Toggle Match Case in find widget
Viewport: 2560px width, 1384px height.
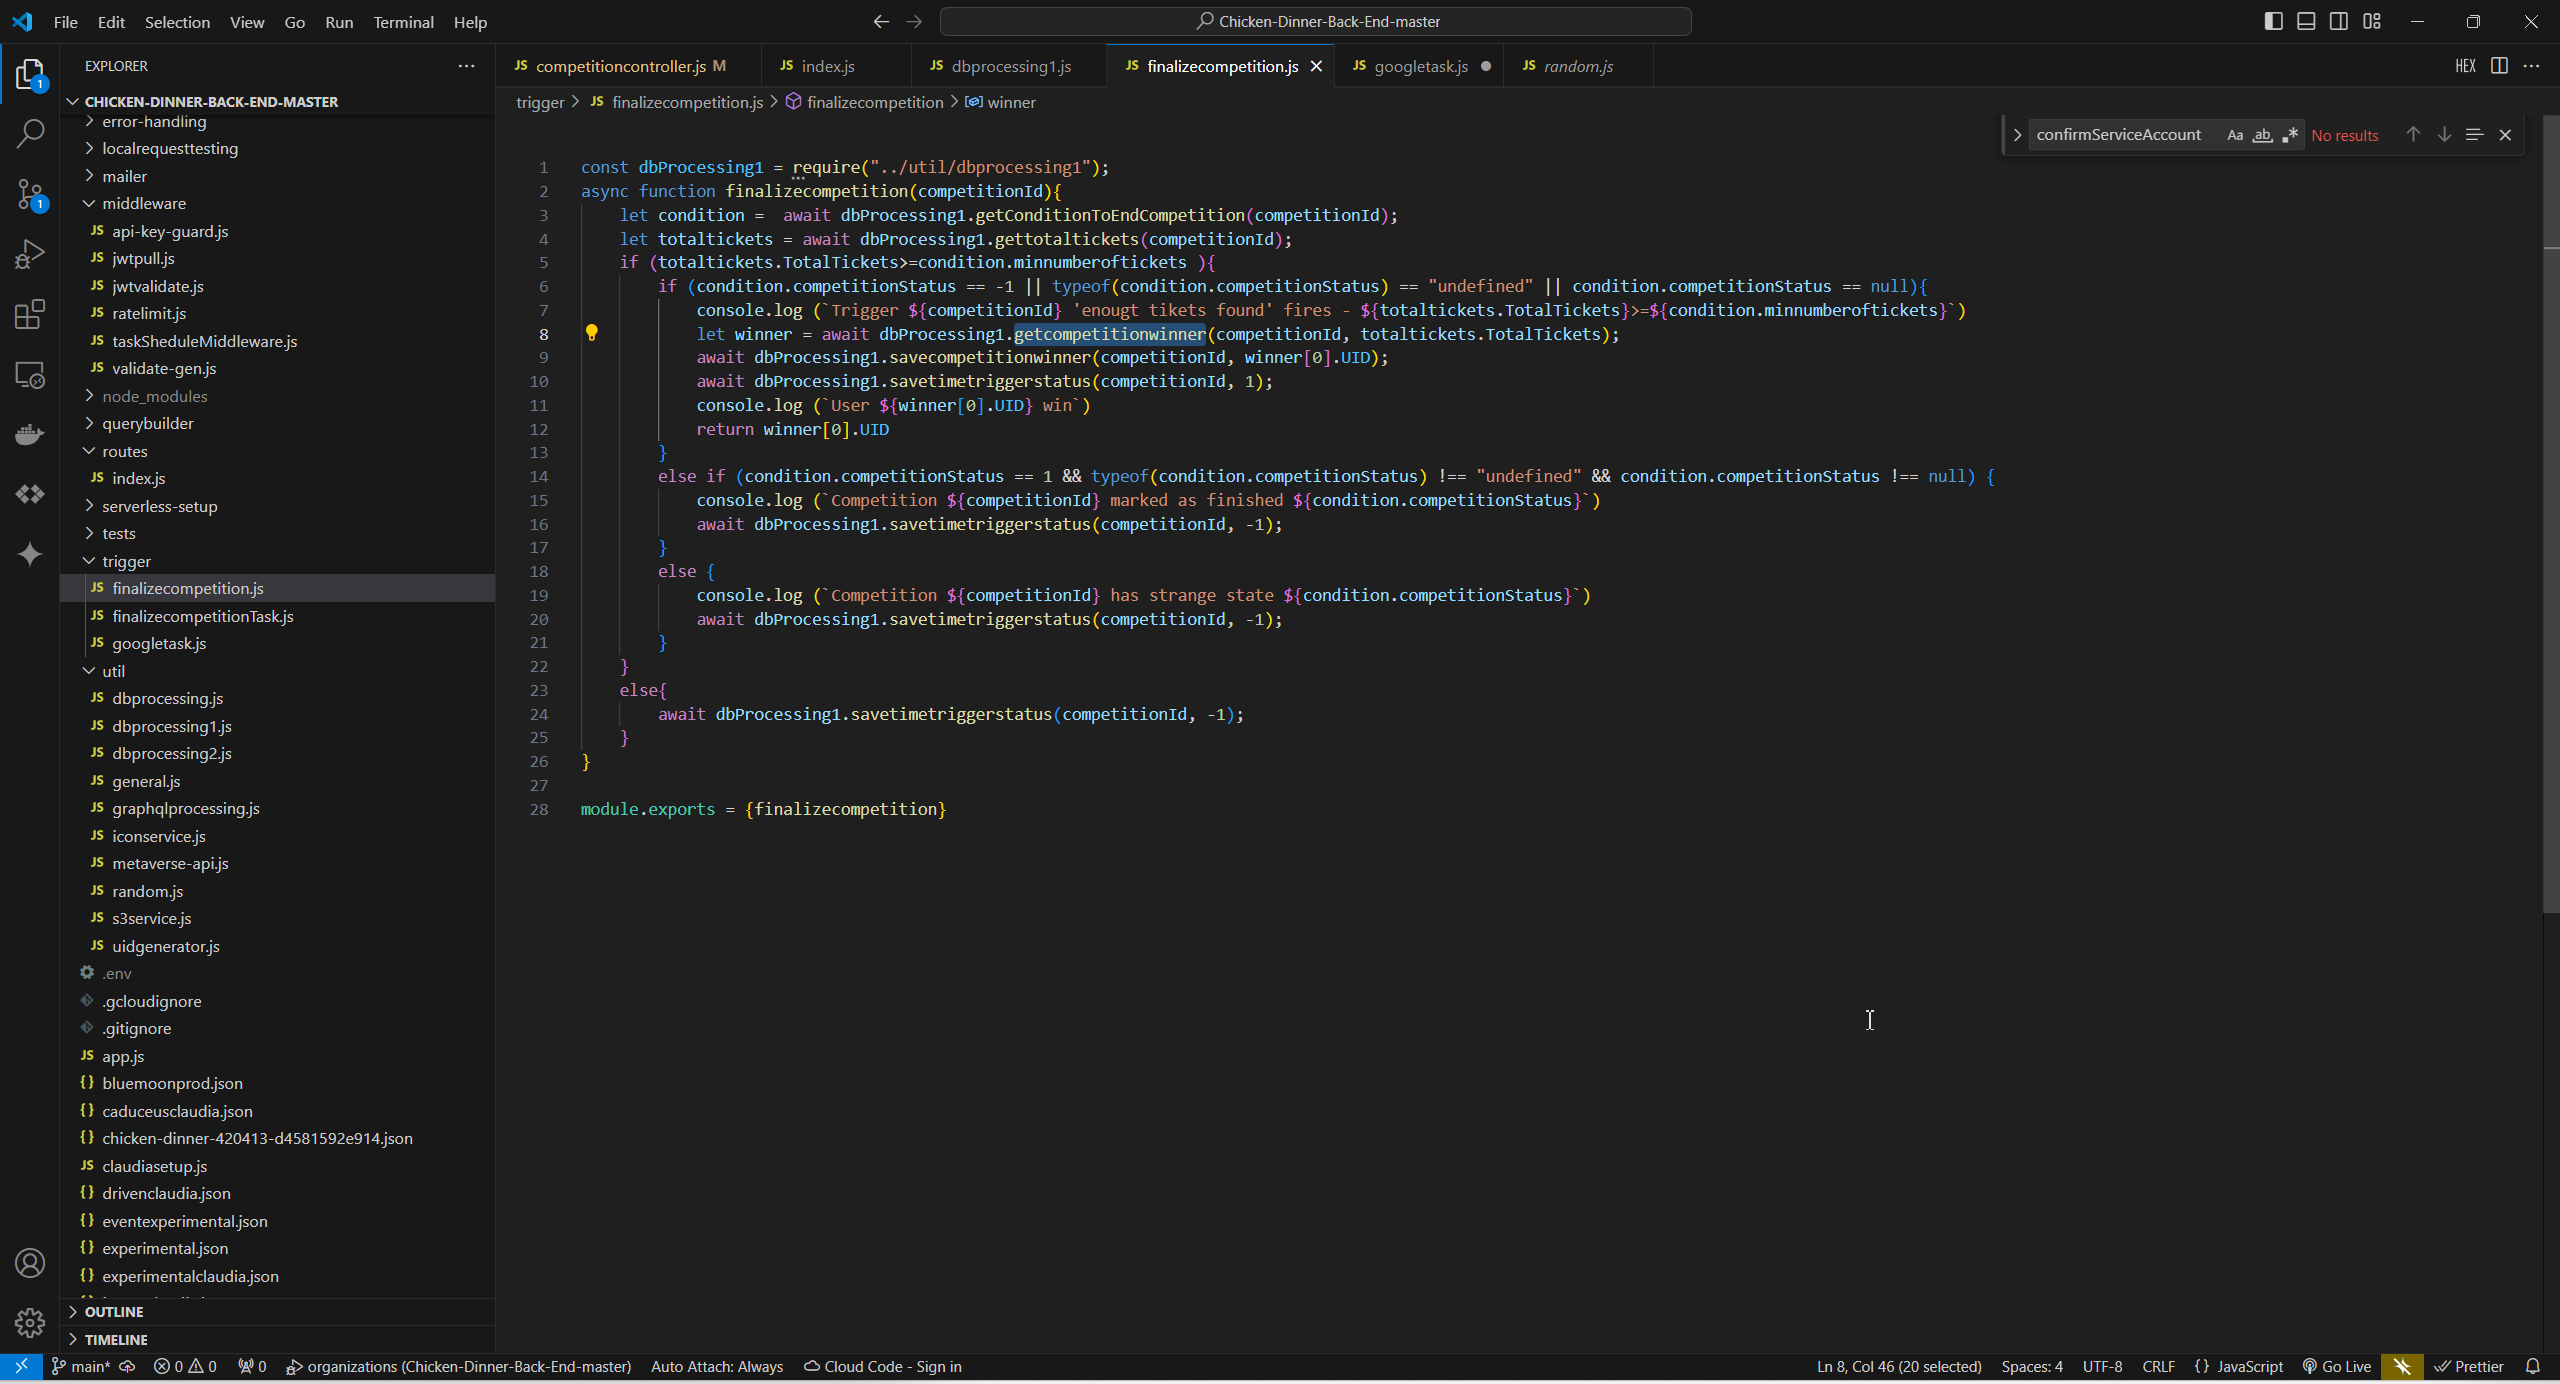[2234, 135]
